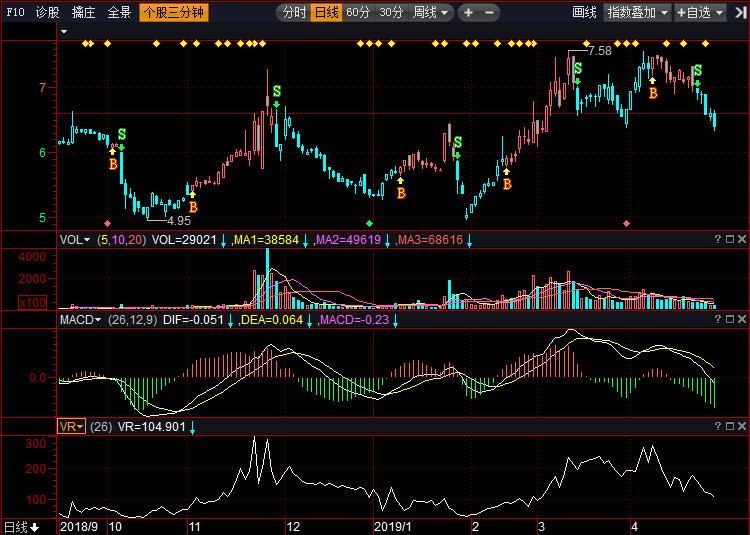Click the S sell signal in early October
The width and height of the screenshot is (750, 535).
point(122,134)
